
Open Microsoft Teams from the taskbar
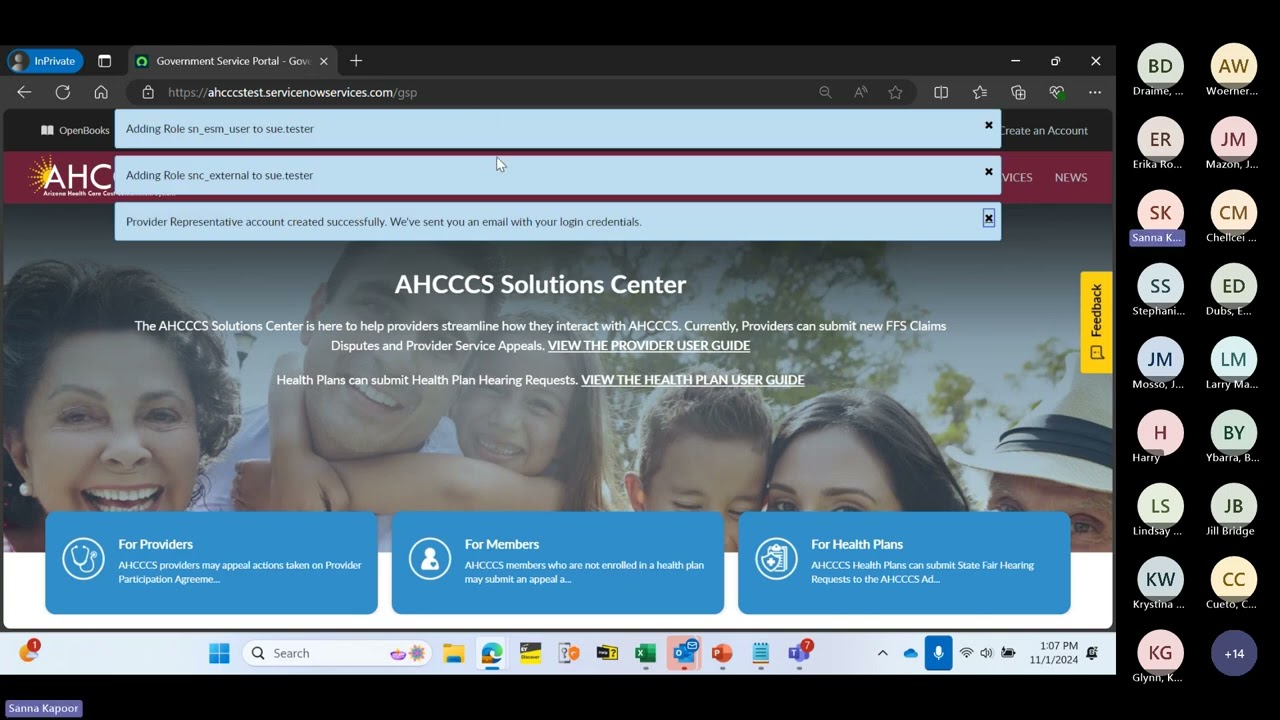pyautogui.click(x=799, y=652)
